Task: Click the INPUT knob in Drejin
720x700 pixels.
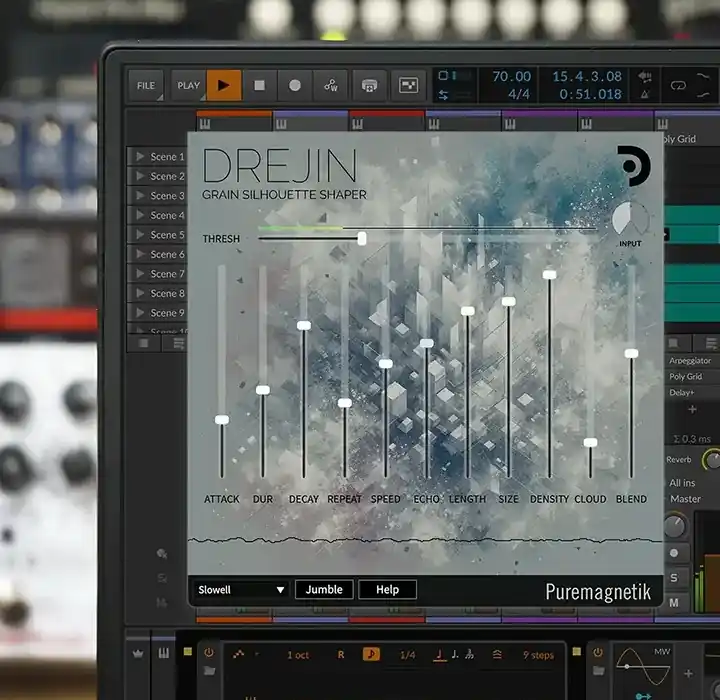Action: point(630,219)
